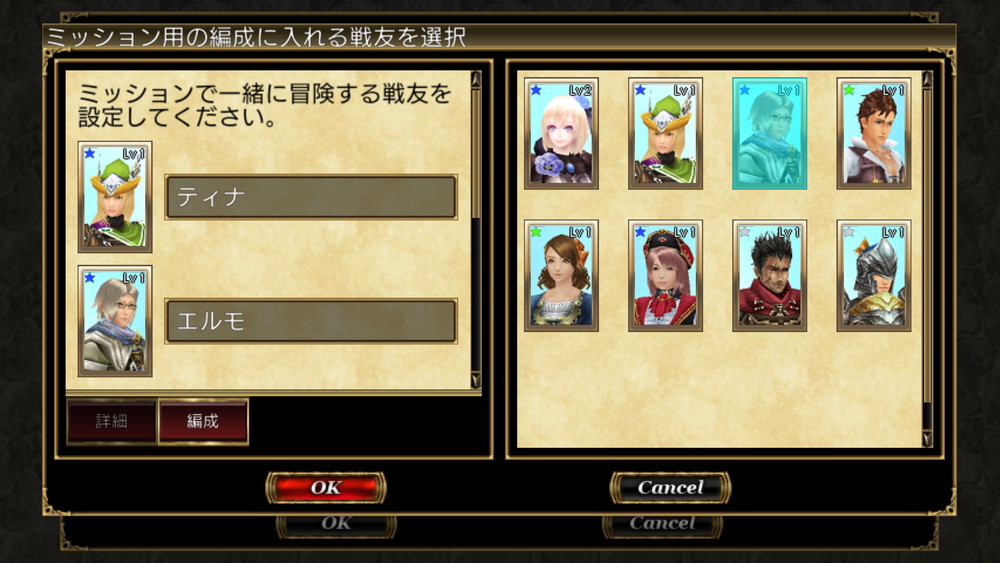Confirm with the red OK button
The image size is (1000, 563).
click(326, 488)
